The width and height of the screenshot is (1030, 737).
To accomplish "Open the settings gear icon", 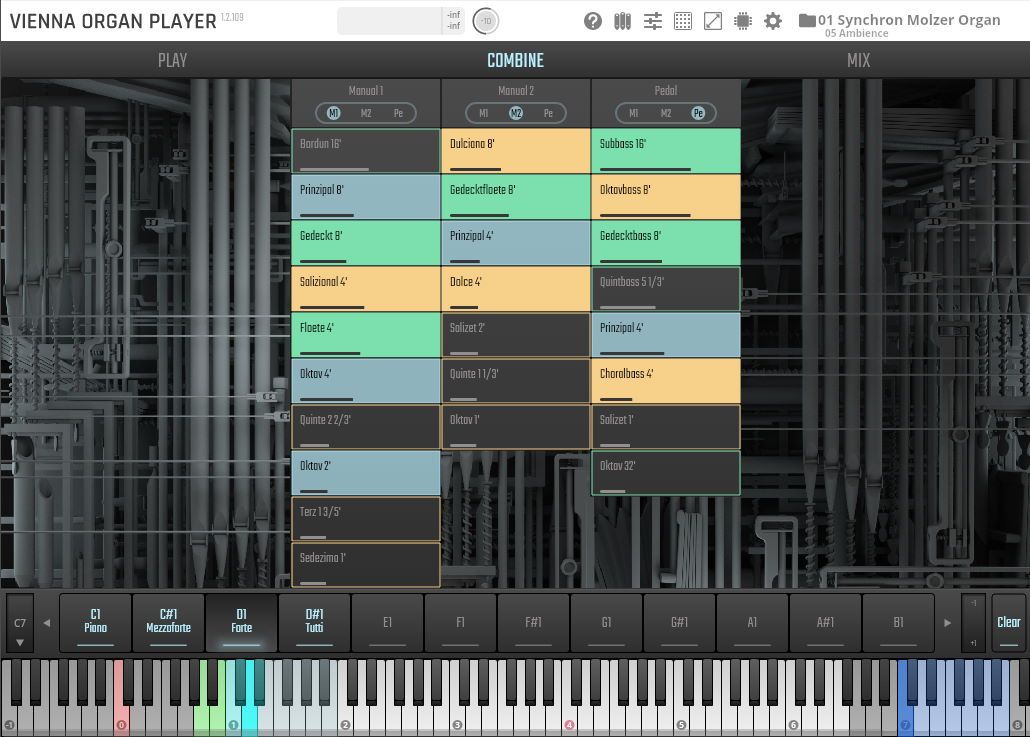I will click(x=773, y=21).
